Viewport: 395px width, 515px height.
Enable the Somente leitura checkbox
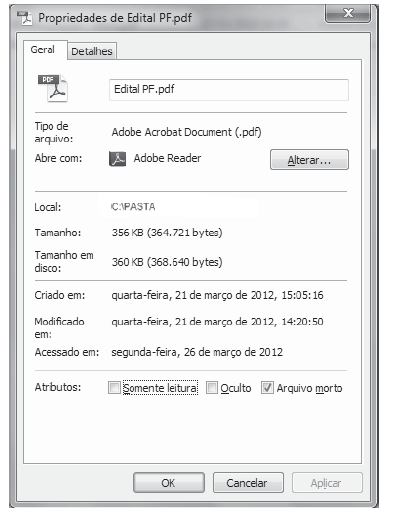(x=114, y=388)
